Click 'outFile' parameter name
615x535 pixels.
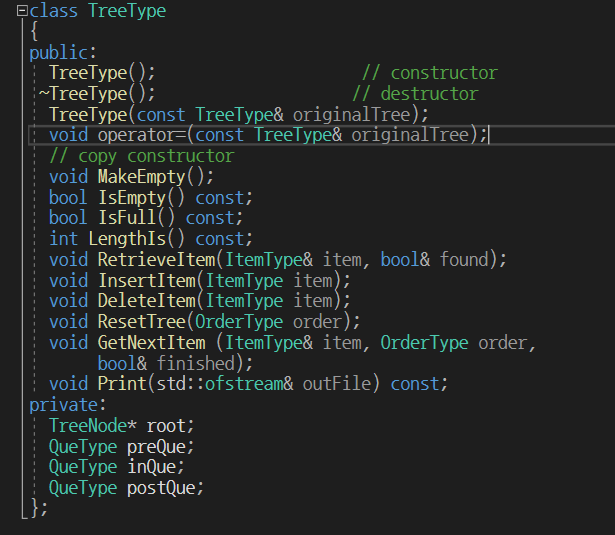coord(337,384)
